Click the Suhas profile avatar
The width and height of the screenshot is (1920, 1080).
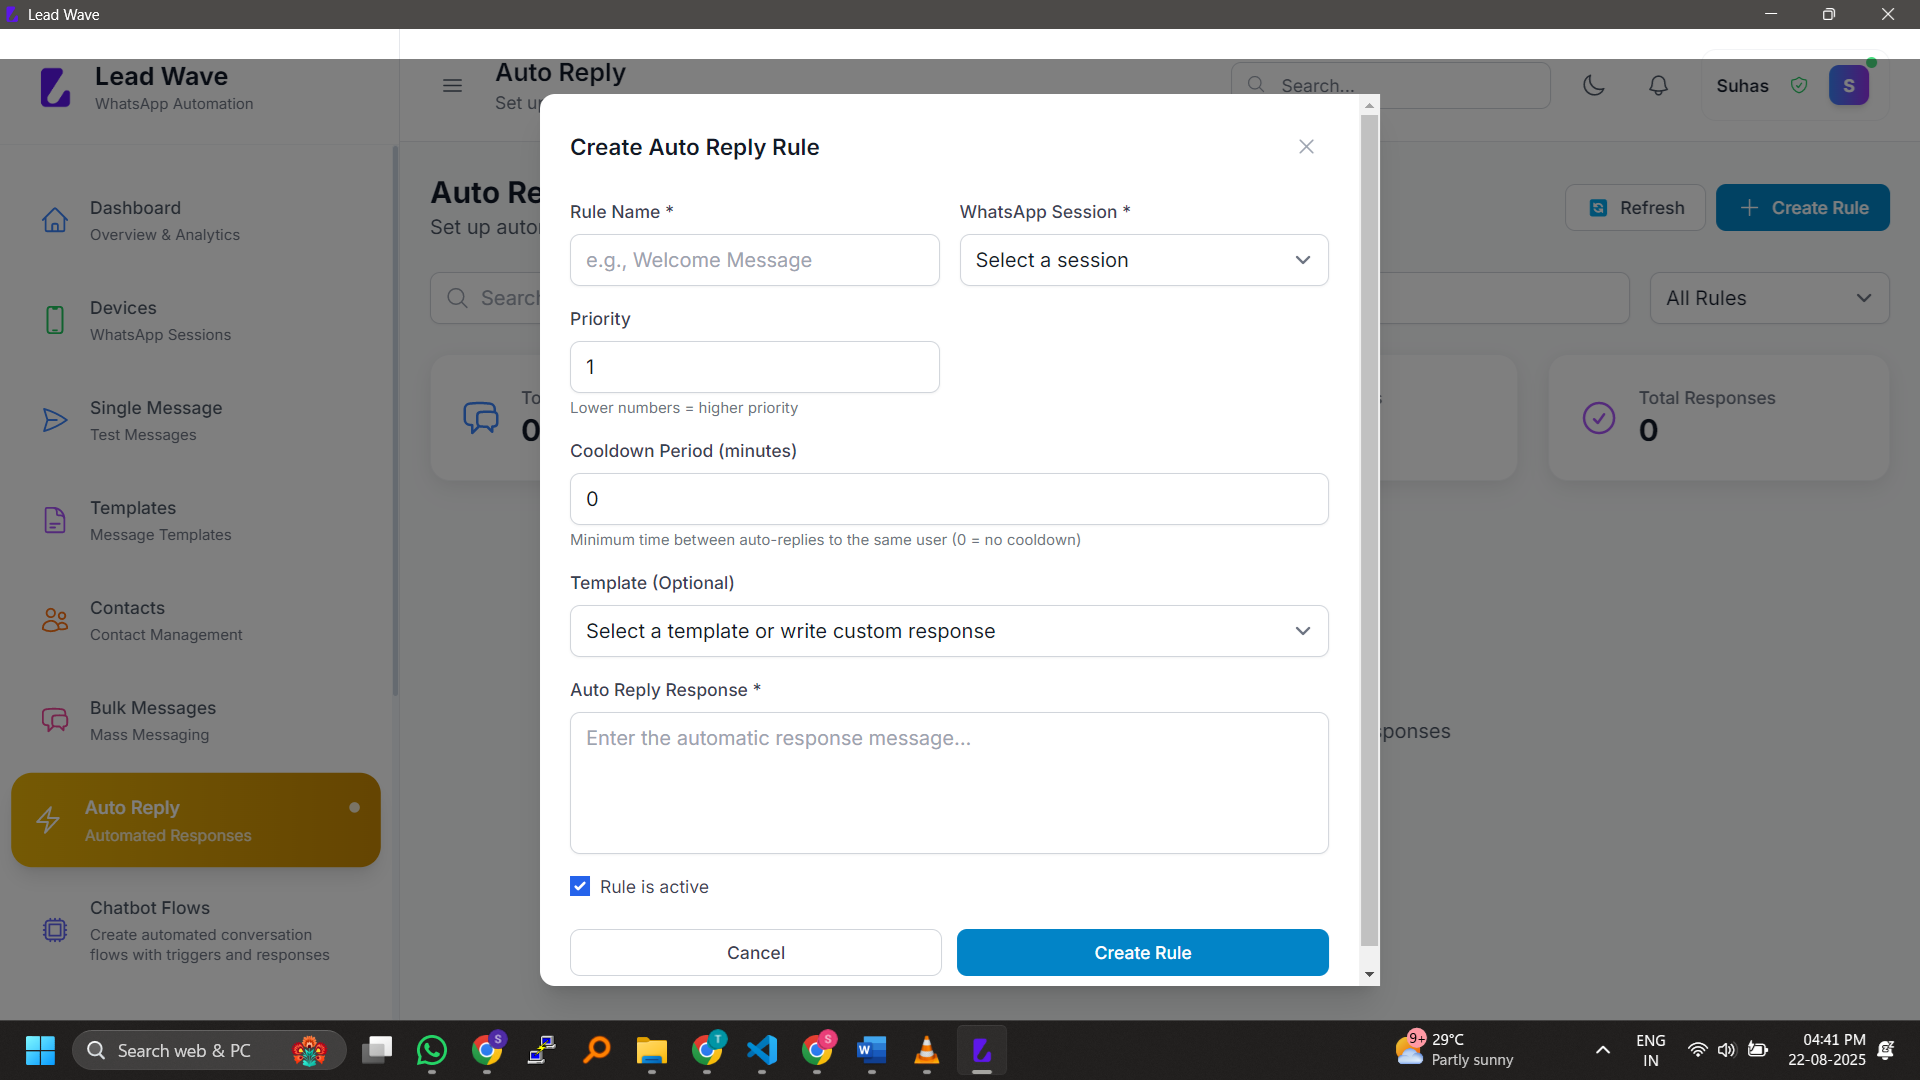[x=1848, y=86]
